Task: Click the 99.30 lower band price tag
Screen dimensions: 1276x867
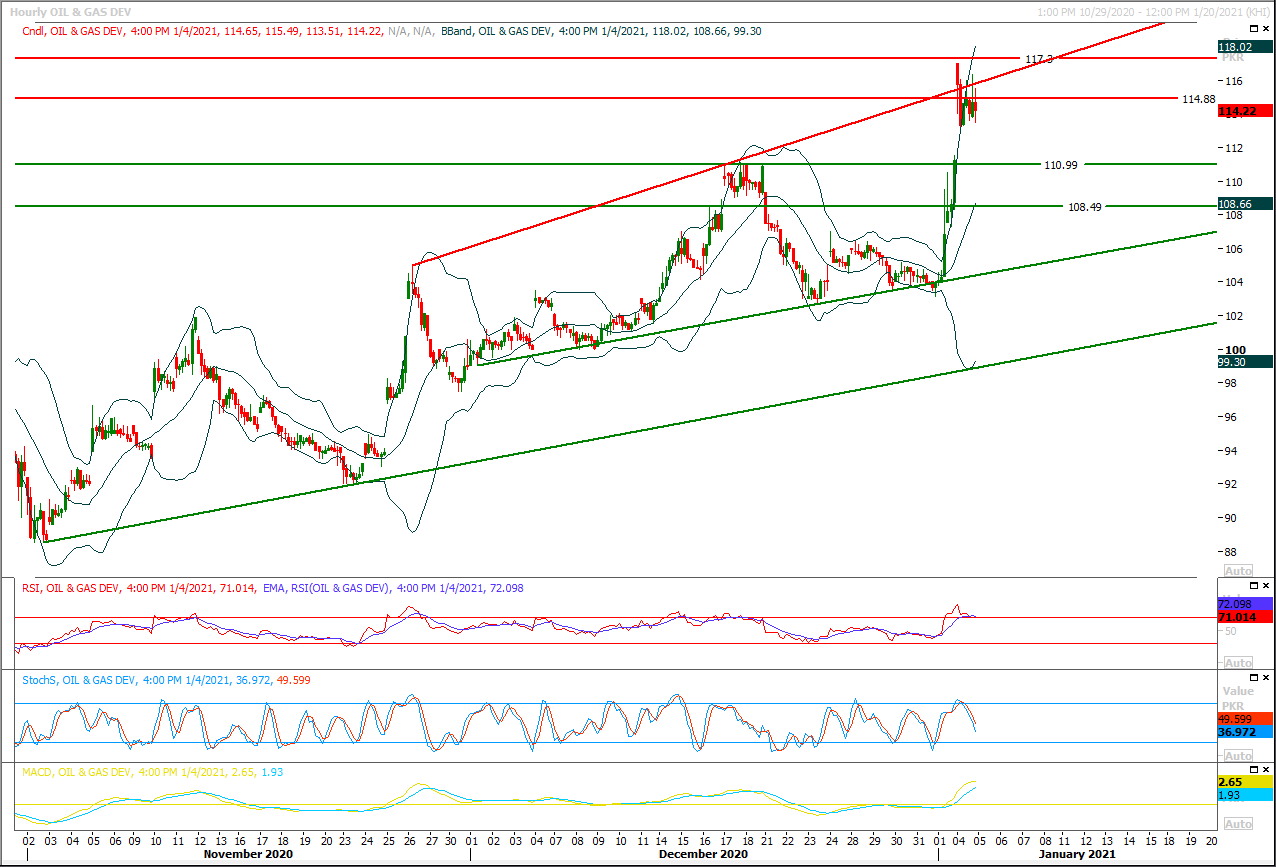Action: point(1245,362)
